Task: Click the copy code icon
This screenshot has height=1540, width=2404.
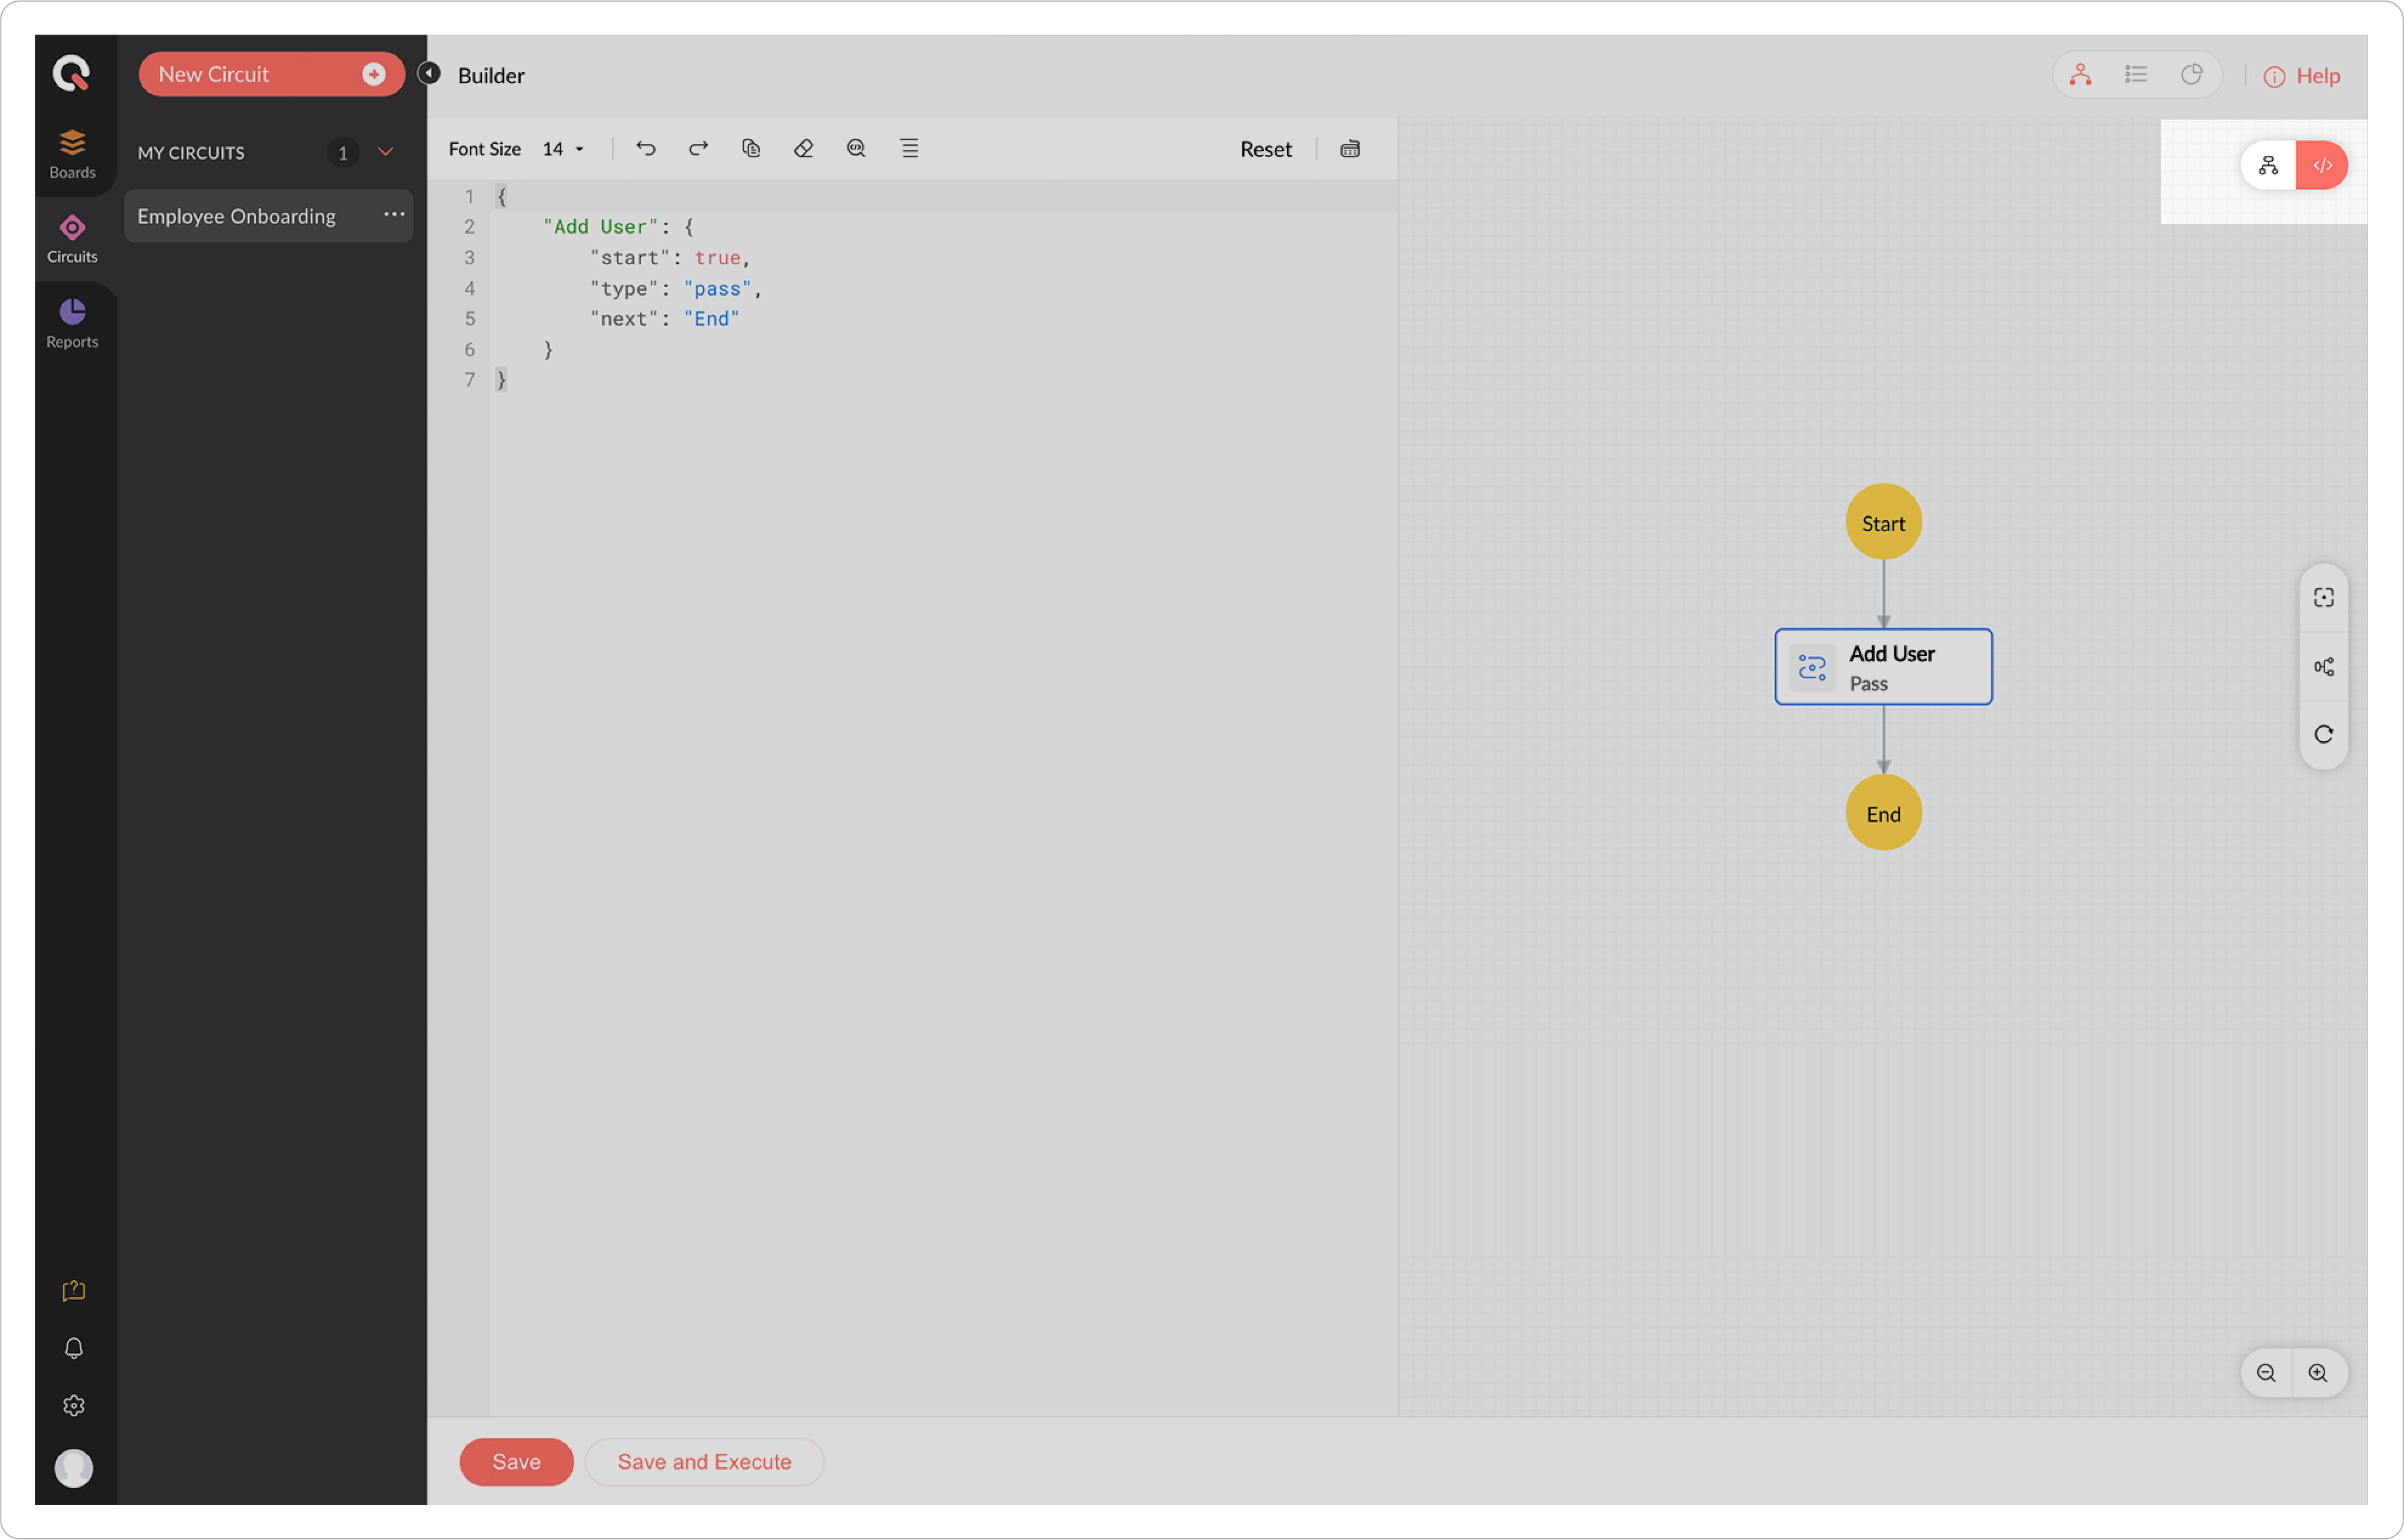Action: point(751,149)
